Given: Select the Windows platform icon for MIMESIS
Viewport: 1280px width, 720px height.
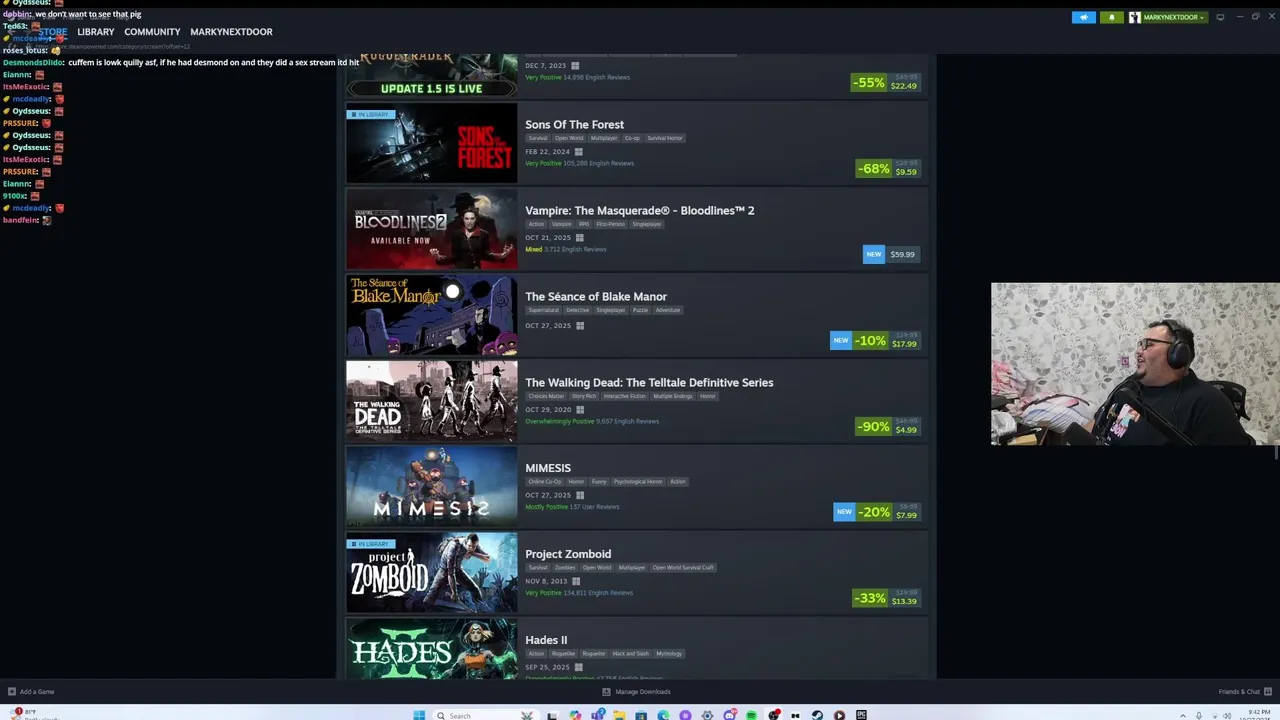Looking at the screenshot, I should click(x=579, y=495).
